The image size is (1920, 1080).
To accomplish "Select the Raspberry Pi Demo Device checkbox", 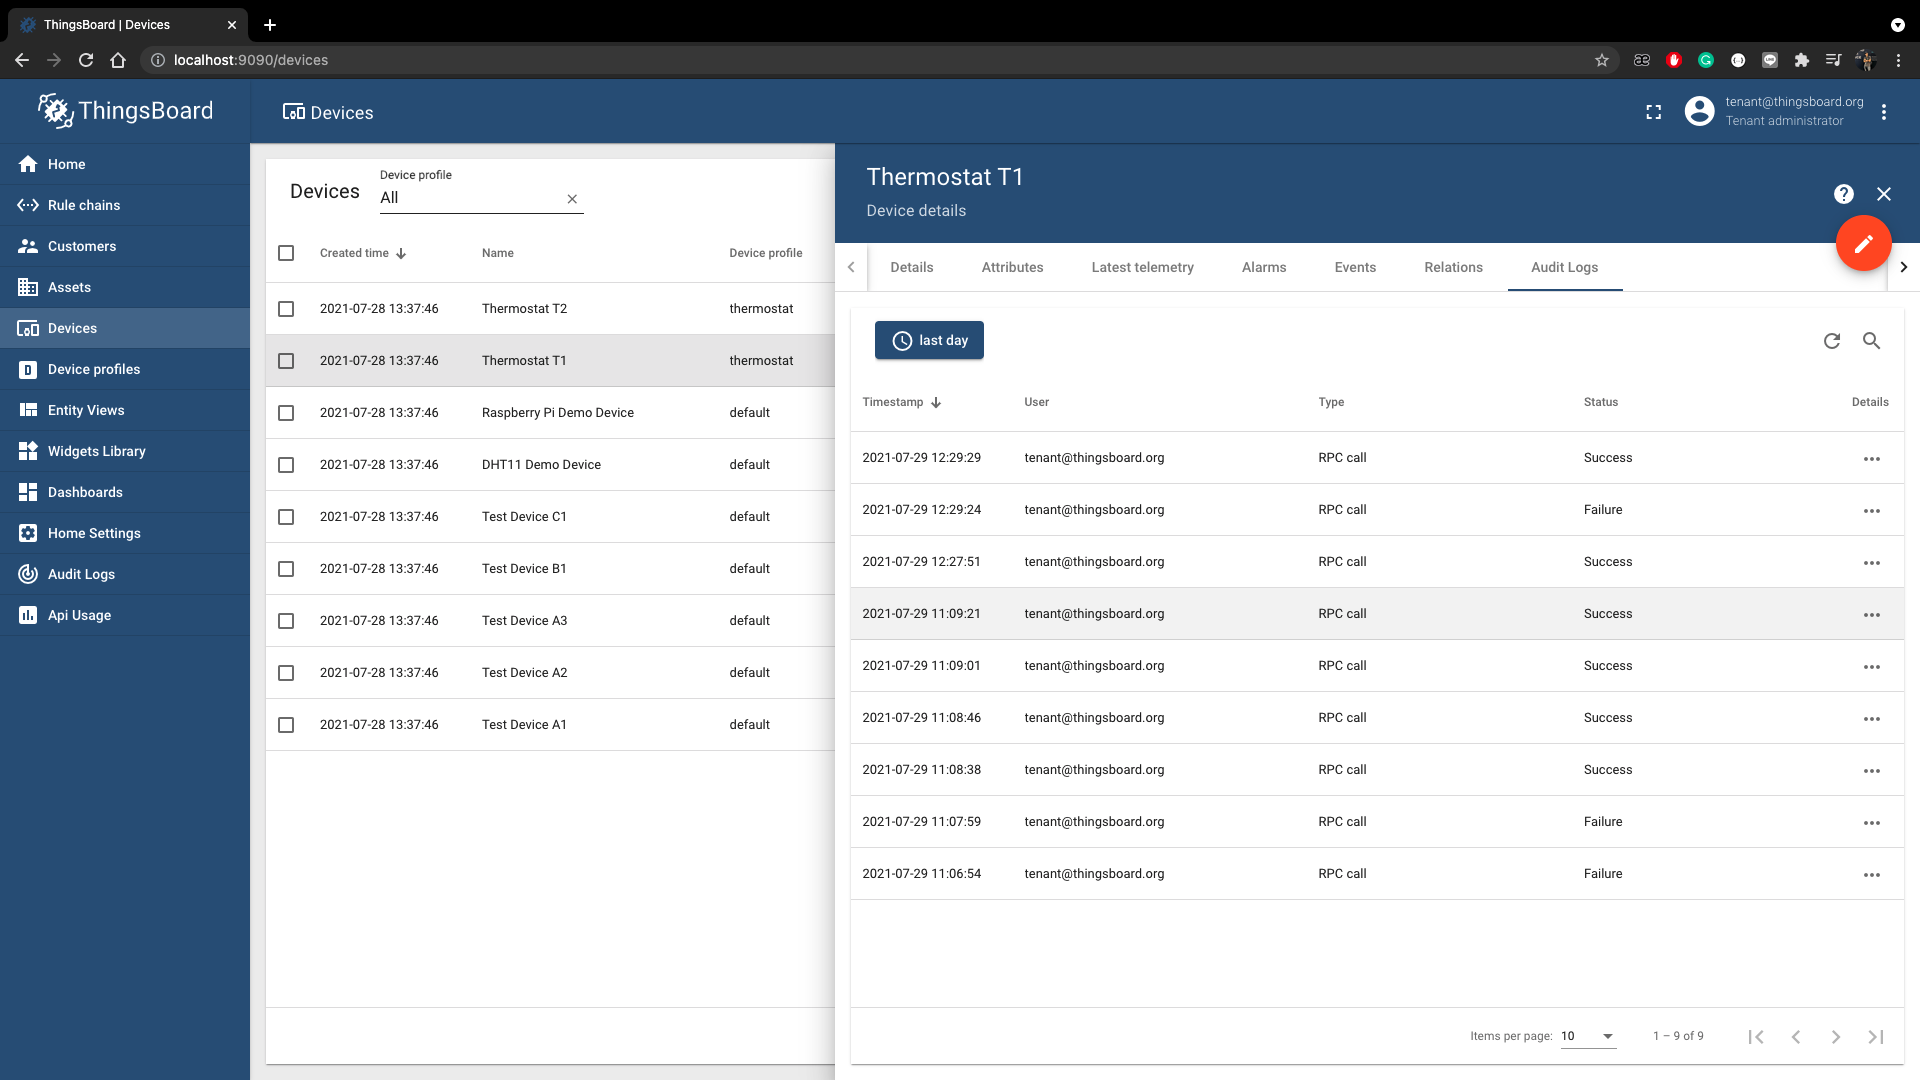I will [286, 413].
